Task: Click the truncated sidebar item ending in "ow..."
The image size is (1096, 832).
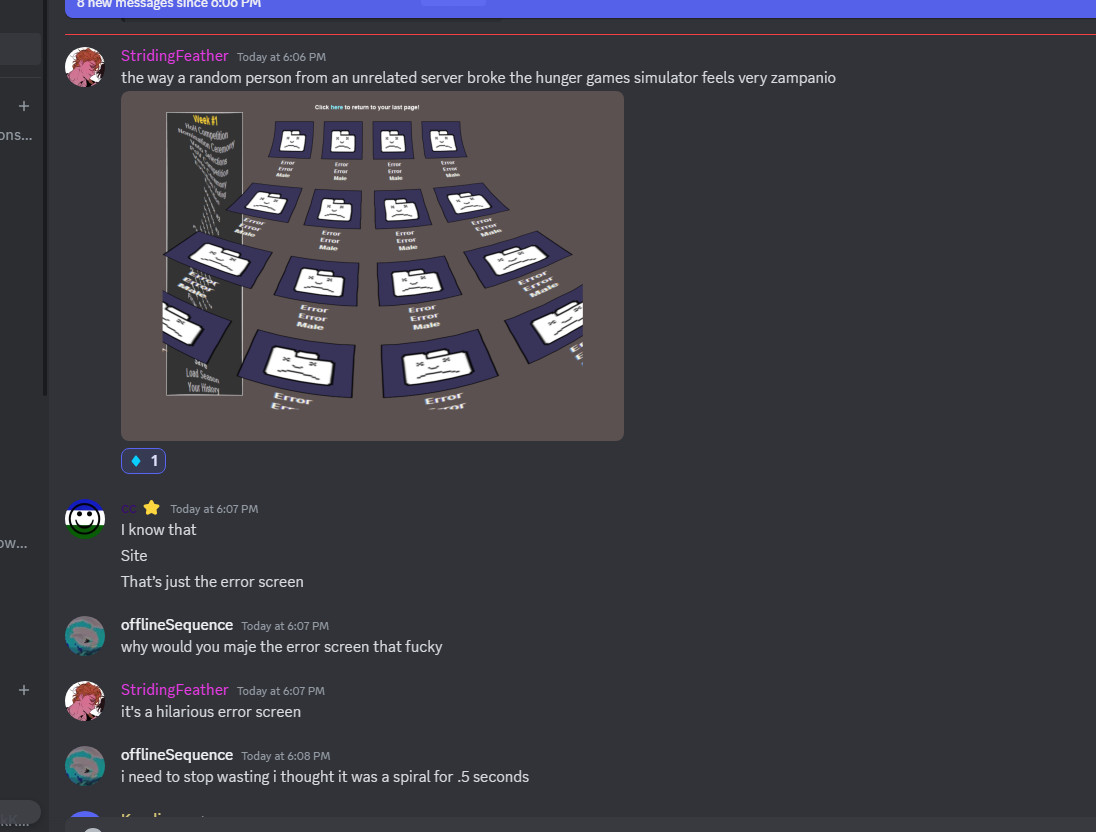Action: tap(14, 543)
